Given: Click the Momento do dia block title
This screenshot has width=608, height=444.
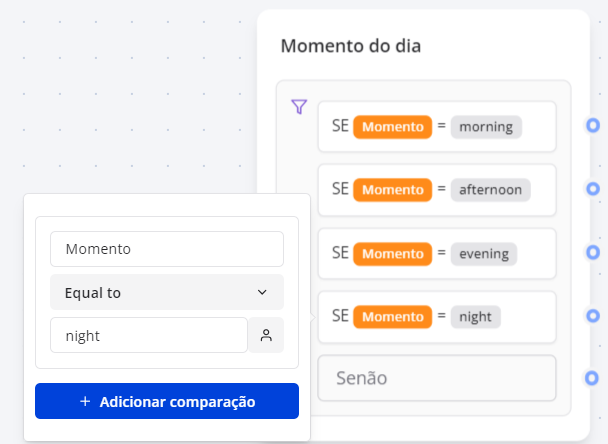Looking at the screenshot, I should [x=350, y=46].
